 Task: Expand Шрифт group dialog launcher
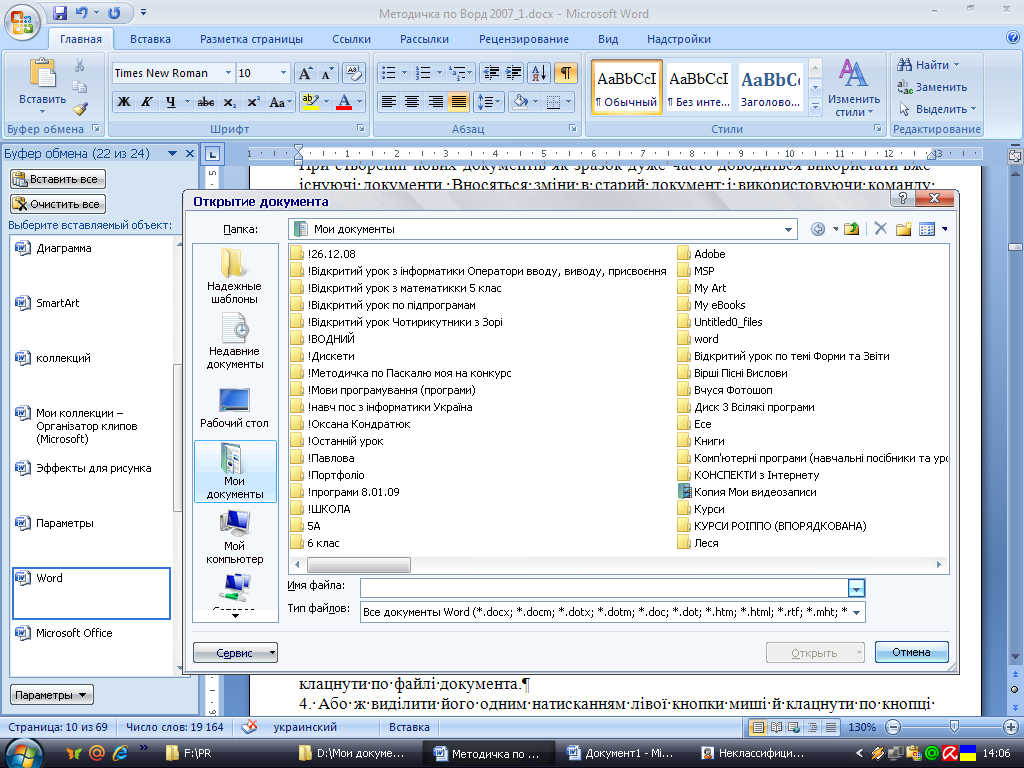360,129
